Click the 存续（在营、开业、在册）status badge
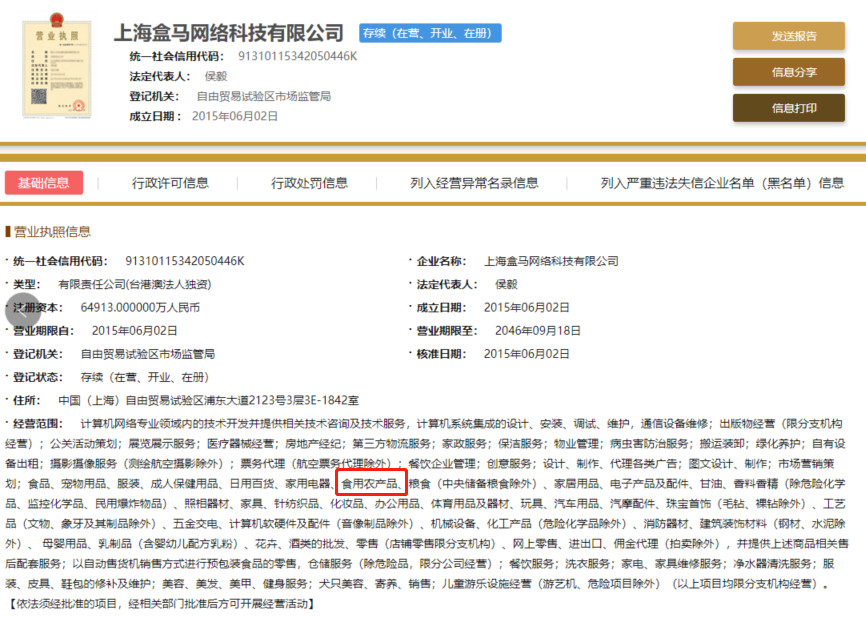The height and width of the screenshot is (617, 866). (430, 33)
